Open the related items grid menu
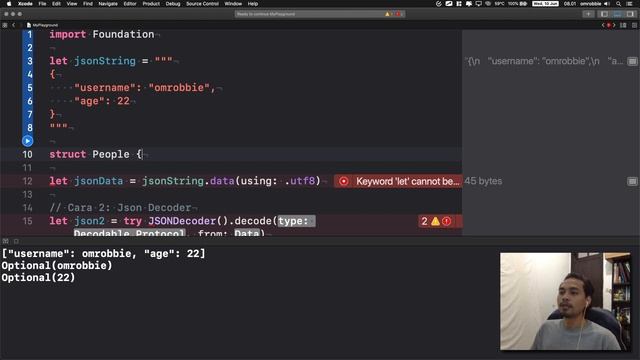 pos(4,25)
